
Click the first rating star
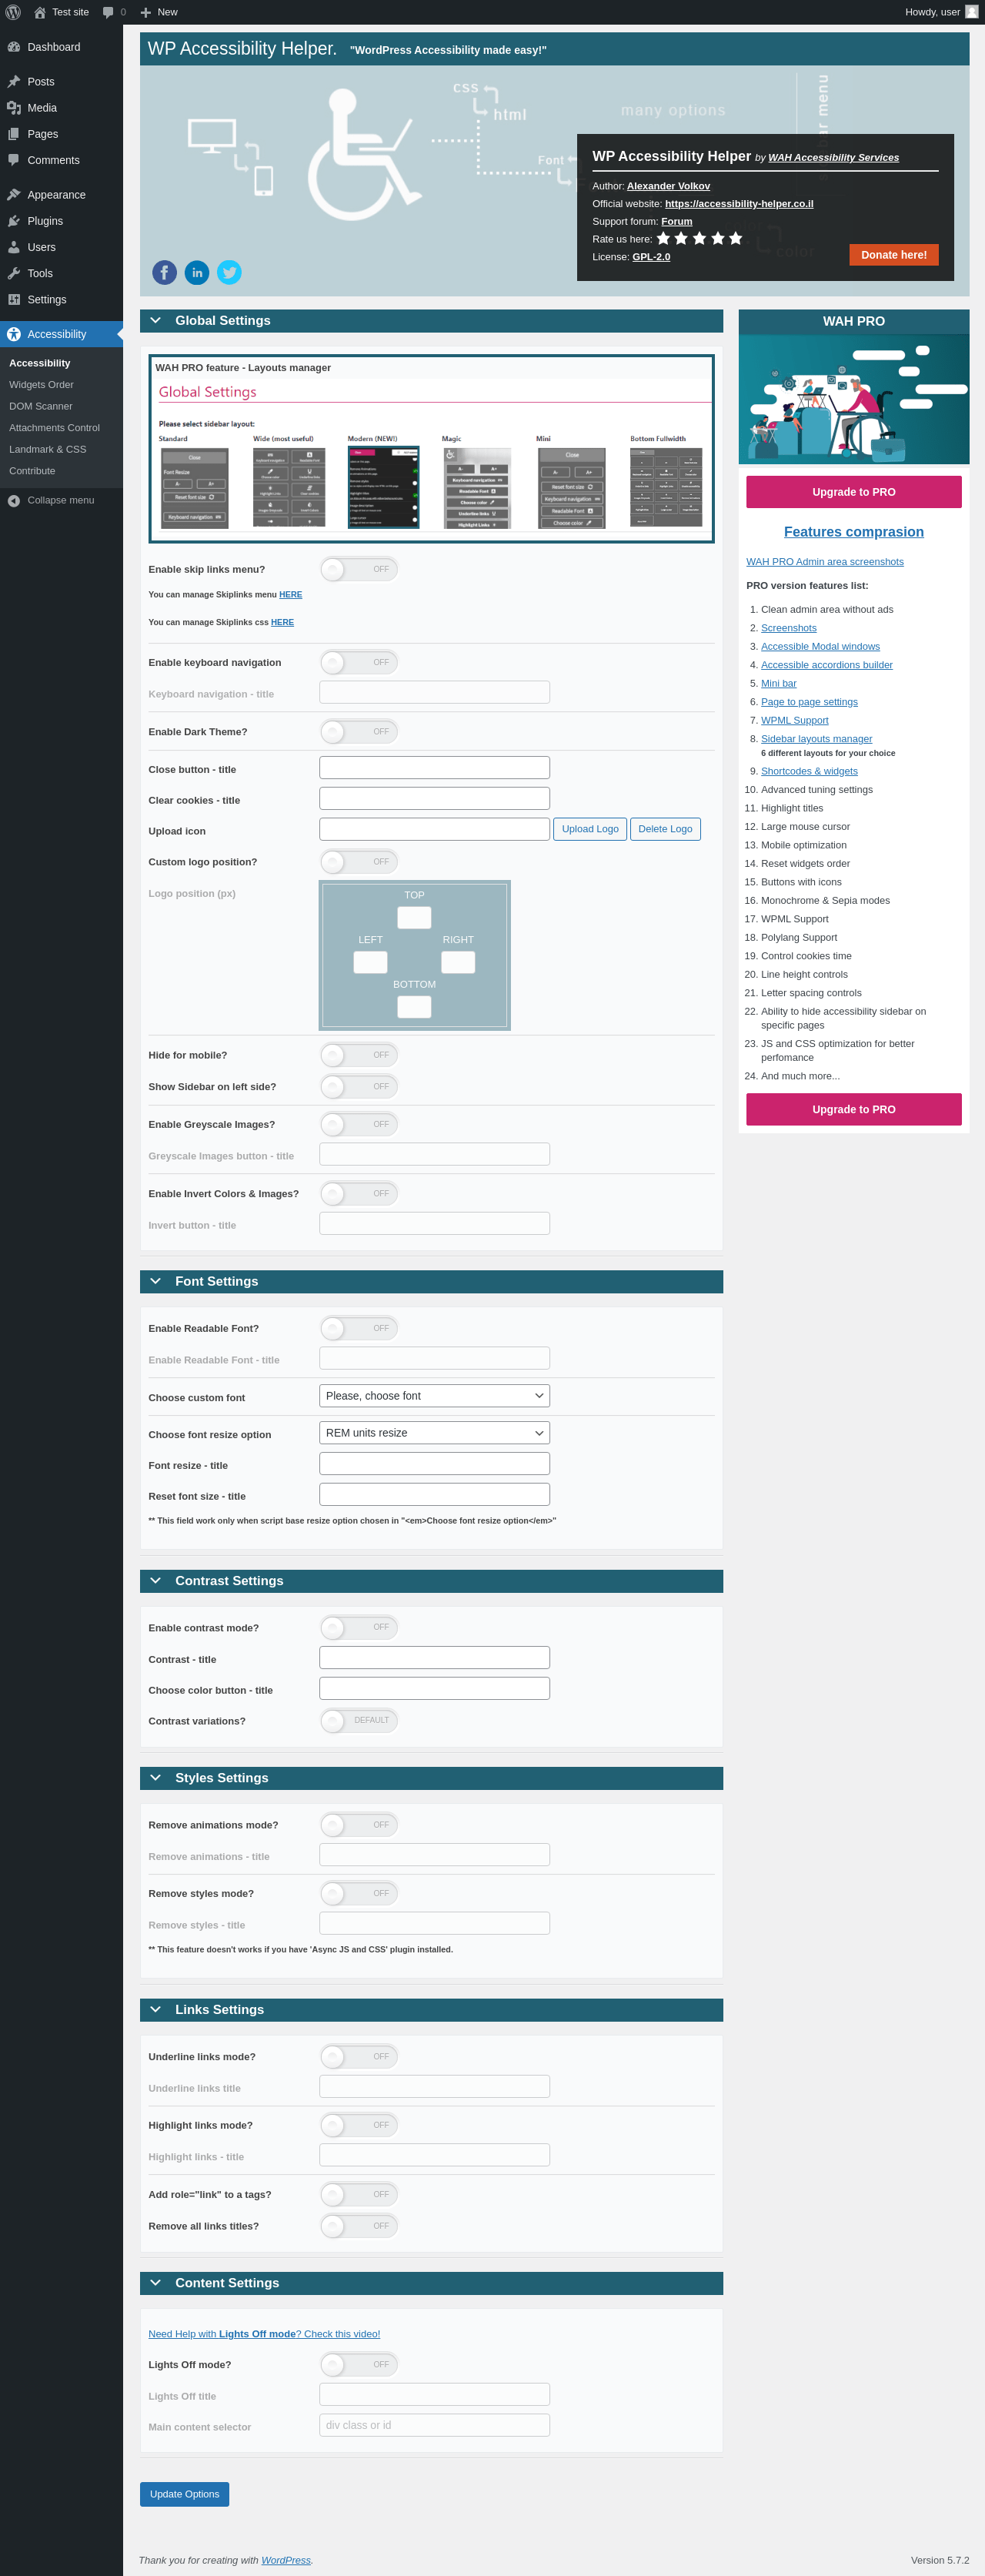coord(663,238)
